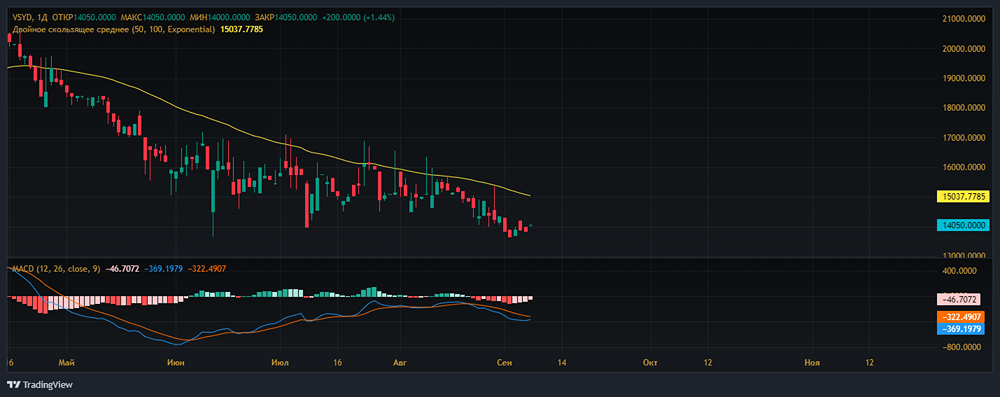Image resolution: width=1000 pixels, height=397 pixels.
Task: Click the 20000.0000 price scale label
Action: pyautogui.click(x=964, y=49)
